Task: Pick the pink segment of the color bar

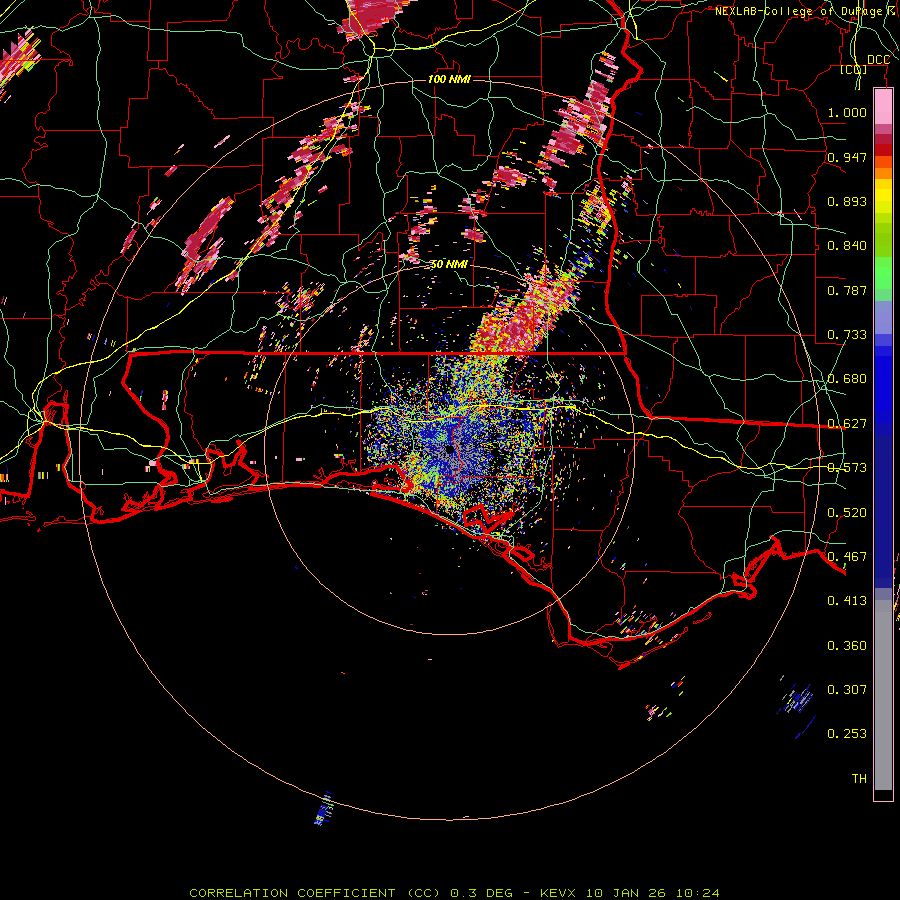Action: pyautogui.click(x=883, y=107)
